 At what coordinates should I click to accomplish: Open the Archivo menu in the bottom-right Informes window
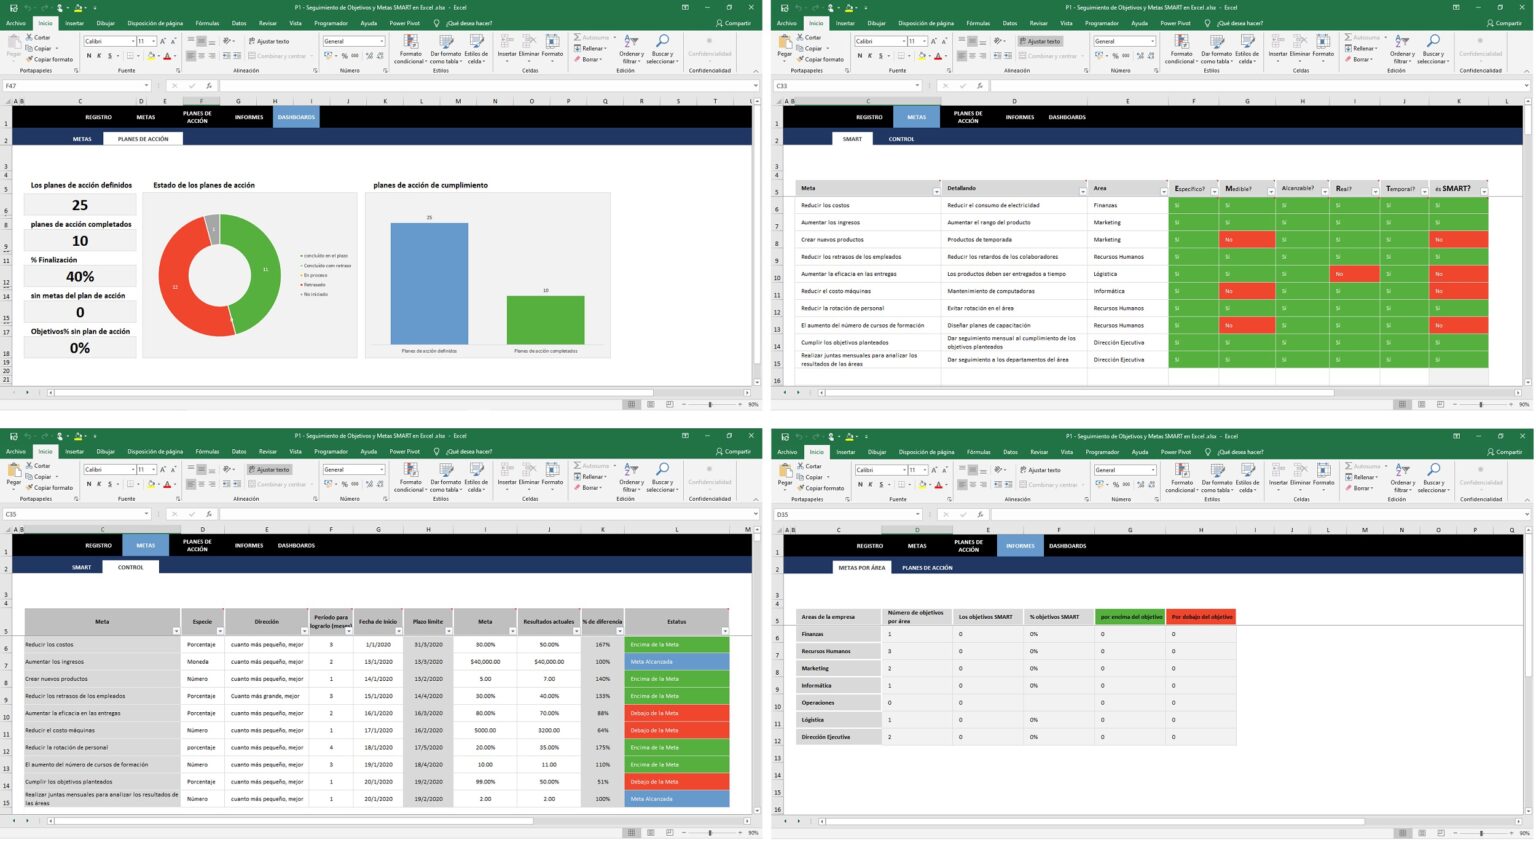(787, 451)
